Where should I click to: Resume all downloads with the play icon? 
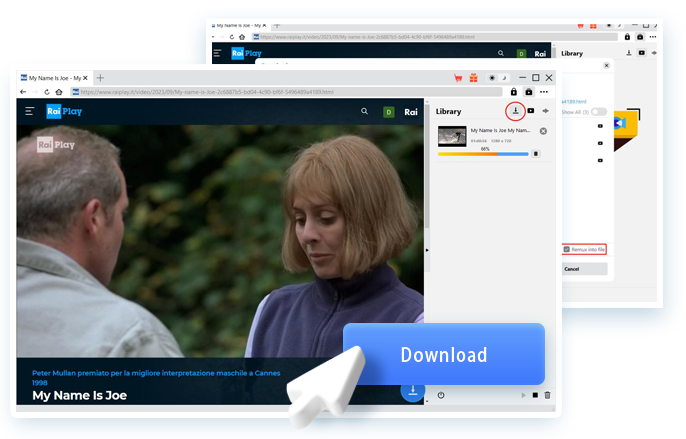click(524, 395)
